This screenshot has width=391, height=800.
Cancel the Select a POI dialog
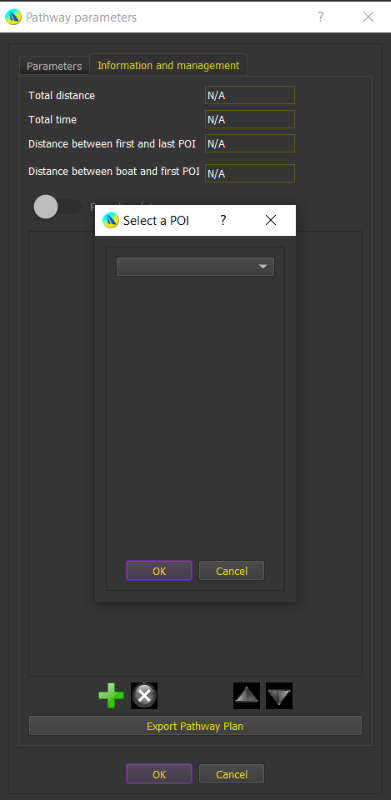pos(232,571)
